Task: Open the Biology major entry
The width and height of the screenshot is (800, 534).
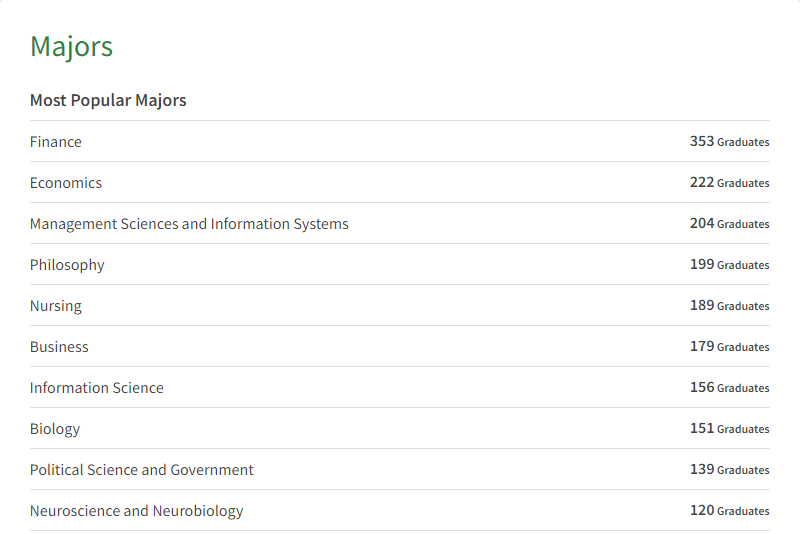Action: coord(55,429)
